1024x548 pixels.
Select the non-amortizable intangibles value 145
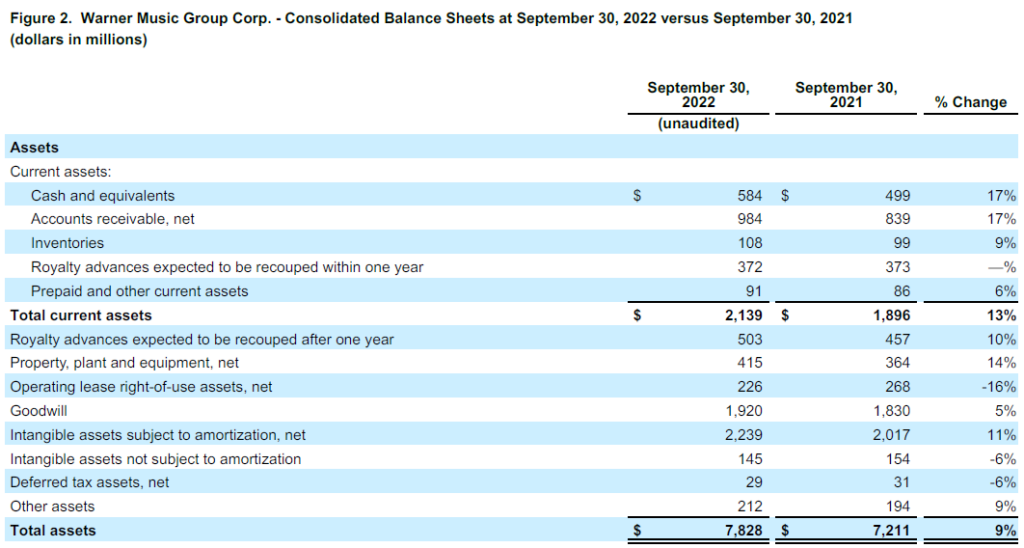pos(750,459)
